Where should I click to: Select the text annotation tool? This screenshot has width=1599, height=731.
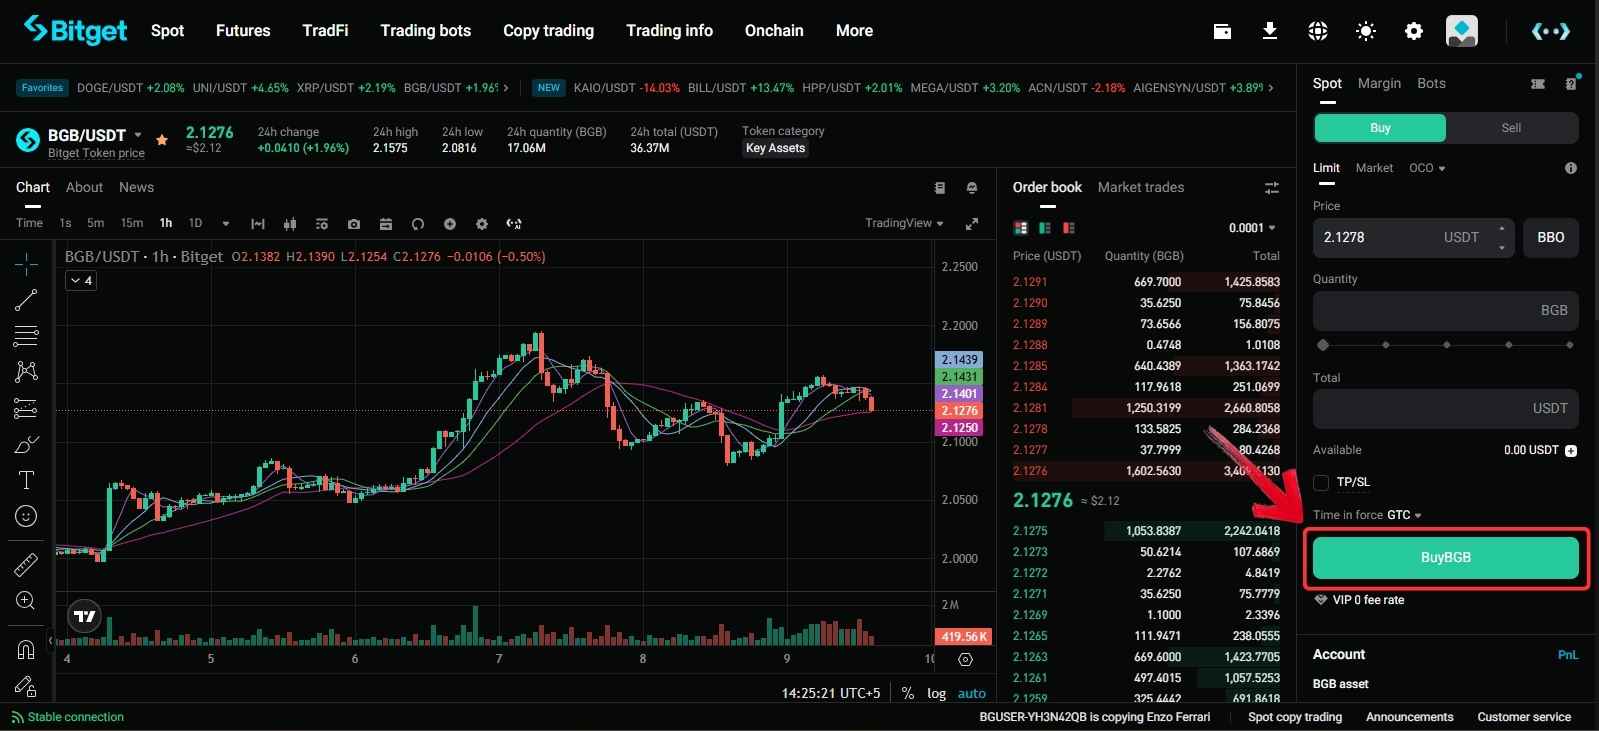click(x=26, y=480)
